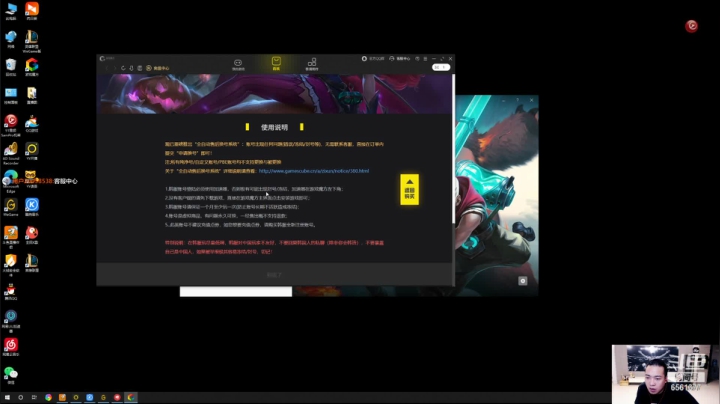Open the gold coin center link
Screen dimensions: 720x404
pyautogui.click(x=158, y=68)
